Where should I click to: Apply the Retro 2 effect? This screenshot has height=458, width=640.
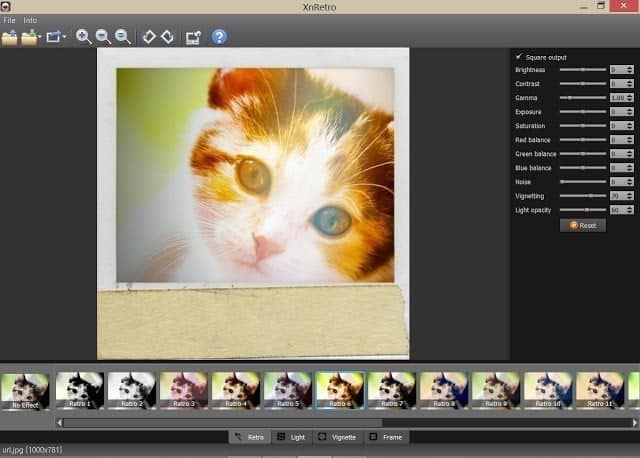point(132,390)
